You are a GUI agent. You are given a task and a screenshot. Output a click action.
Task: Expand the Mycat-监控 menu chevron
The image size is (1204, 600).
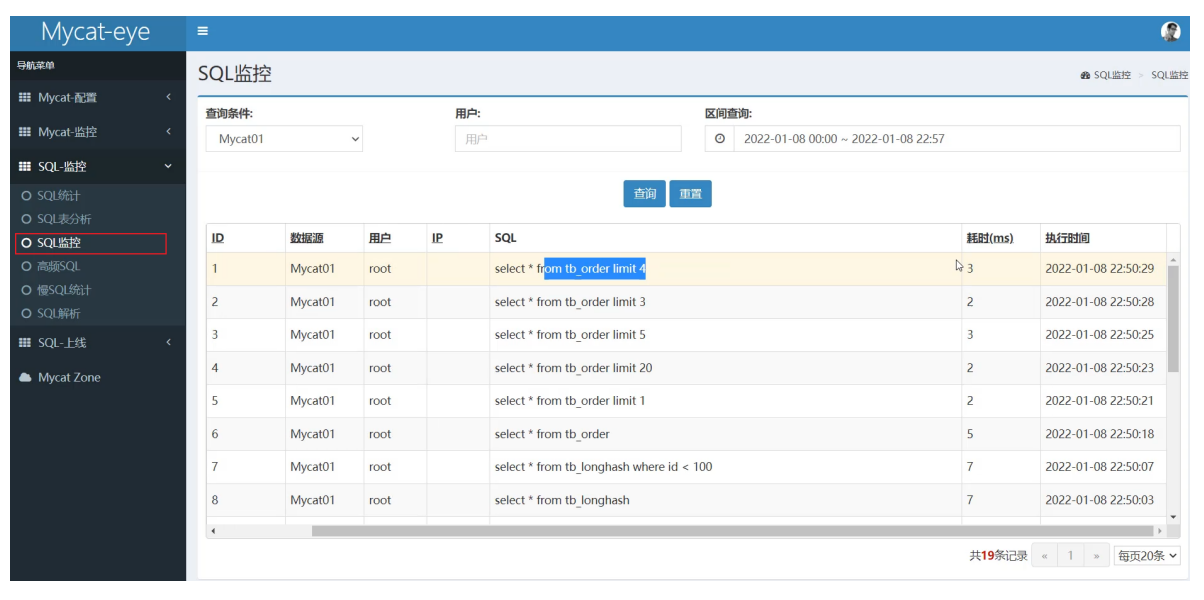[168, 131]
